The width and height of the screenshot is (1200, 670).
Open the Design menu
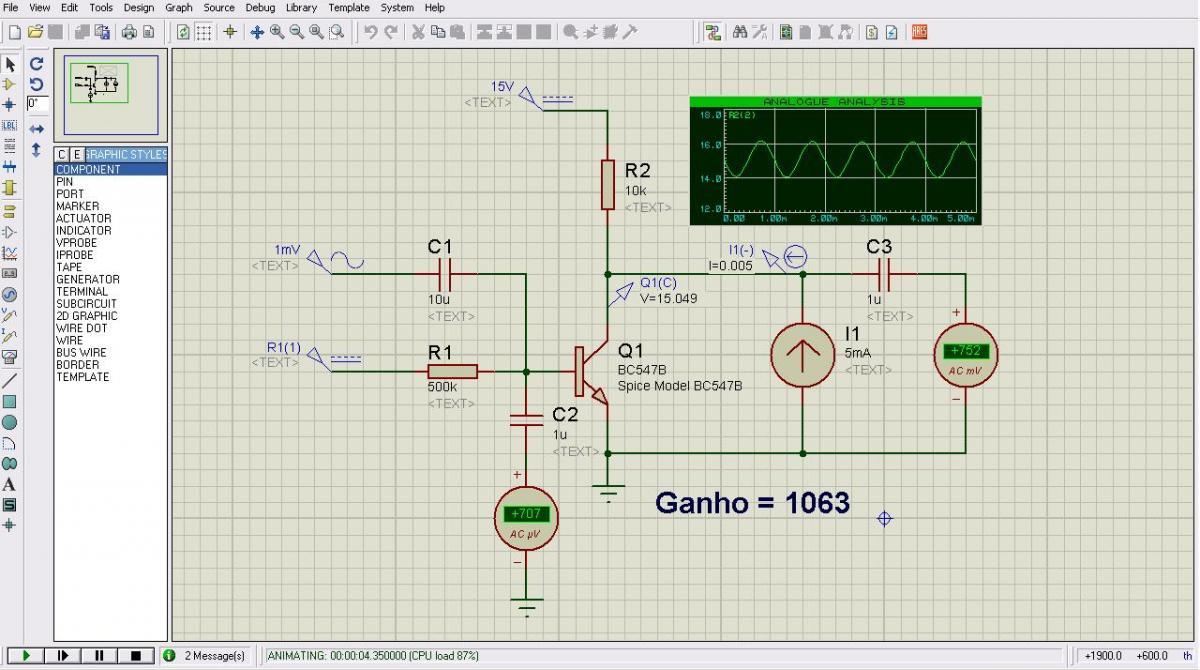click(139, 7)
